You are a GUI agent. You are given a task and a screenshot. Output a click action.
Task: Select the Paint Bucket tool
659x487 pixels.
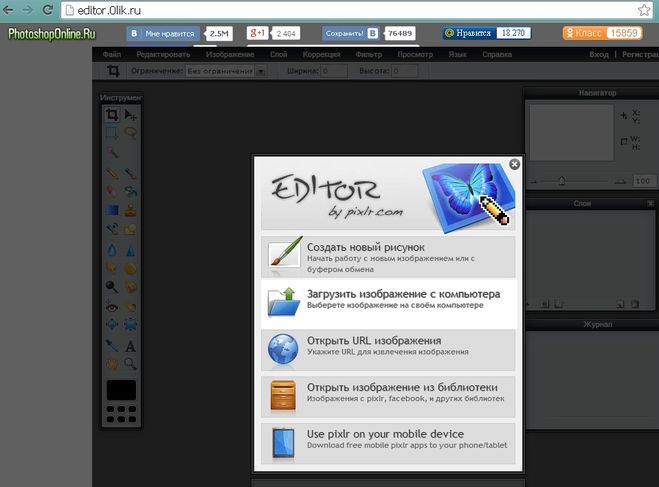point(130,192)
